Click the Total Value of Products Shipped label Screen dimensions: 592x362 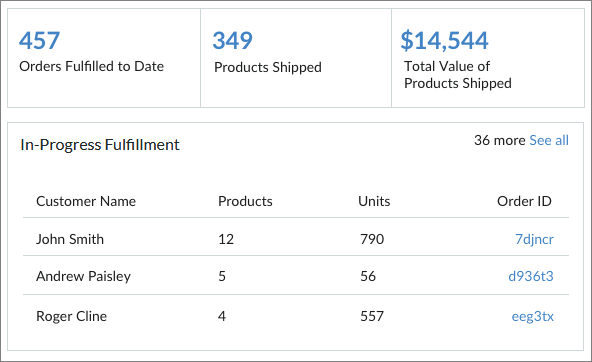pos(458,75)
